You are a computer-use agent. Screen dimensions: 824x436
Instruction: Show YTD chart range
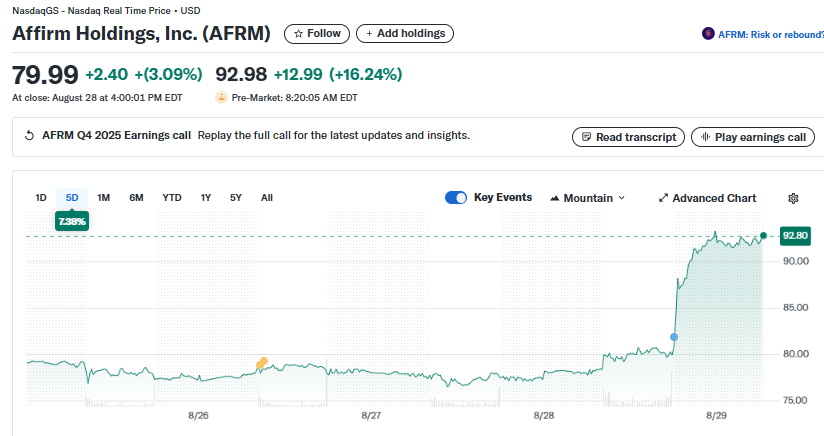click(172, 198)
